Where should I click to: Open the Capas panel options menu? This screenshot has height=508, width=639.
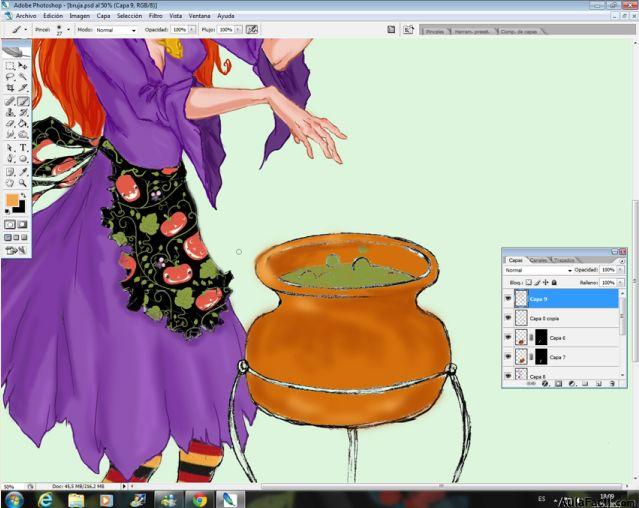pos(622,261)
